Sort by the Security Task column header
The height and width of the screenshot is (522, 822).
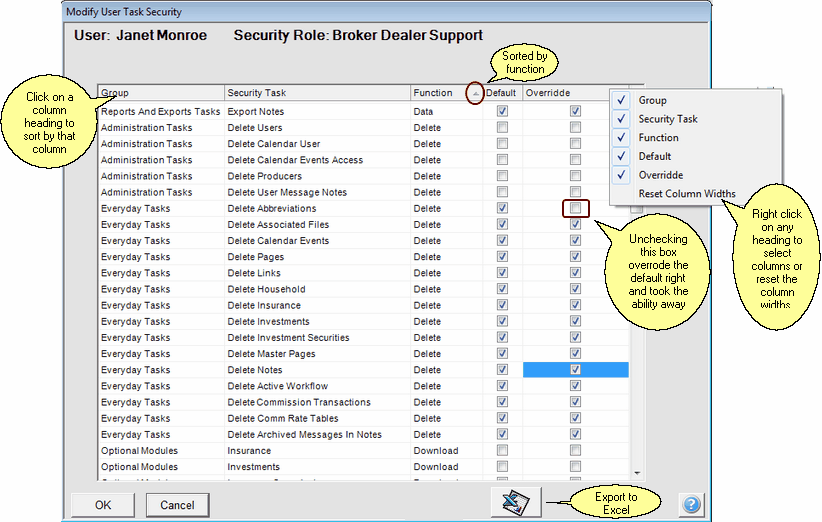click(317, 93)
